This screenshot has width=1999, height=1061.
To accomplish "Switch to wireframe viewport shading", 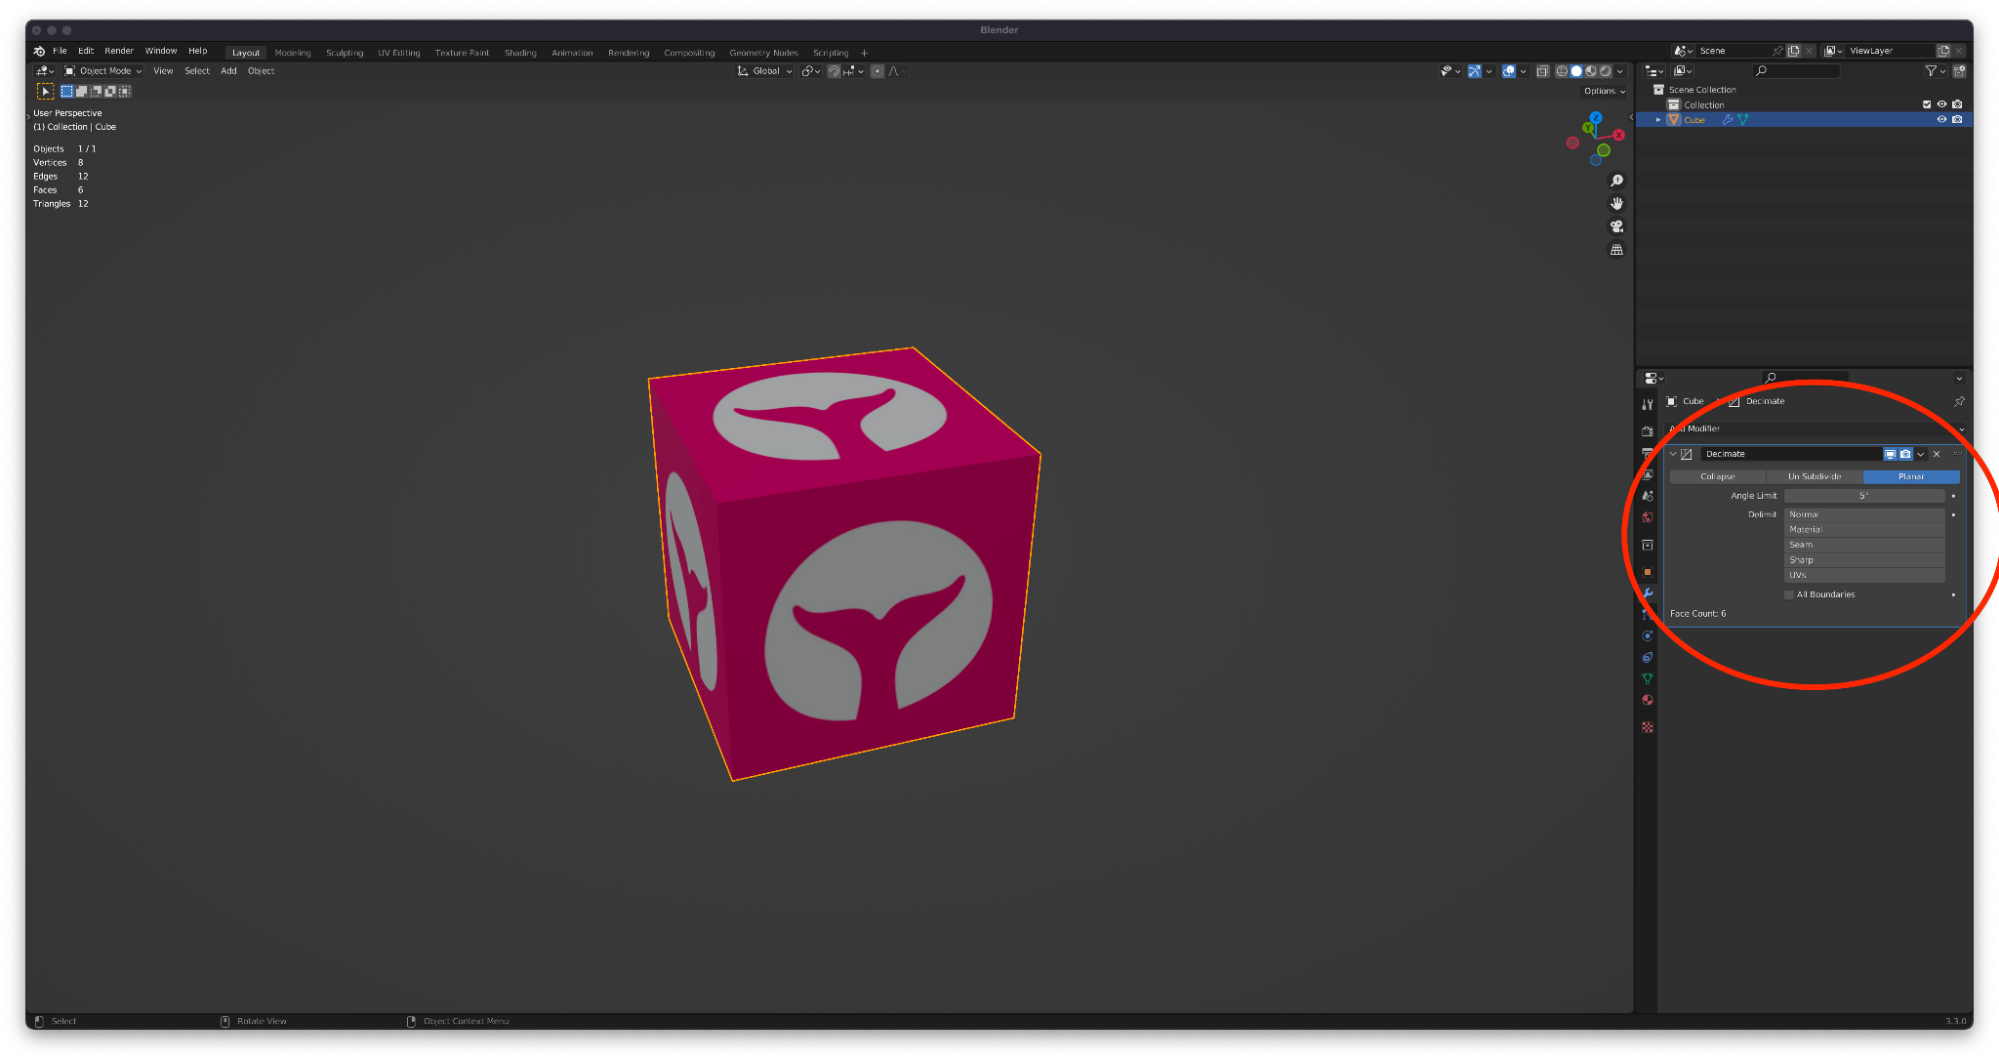I will click(1562, 71).
